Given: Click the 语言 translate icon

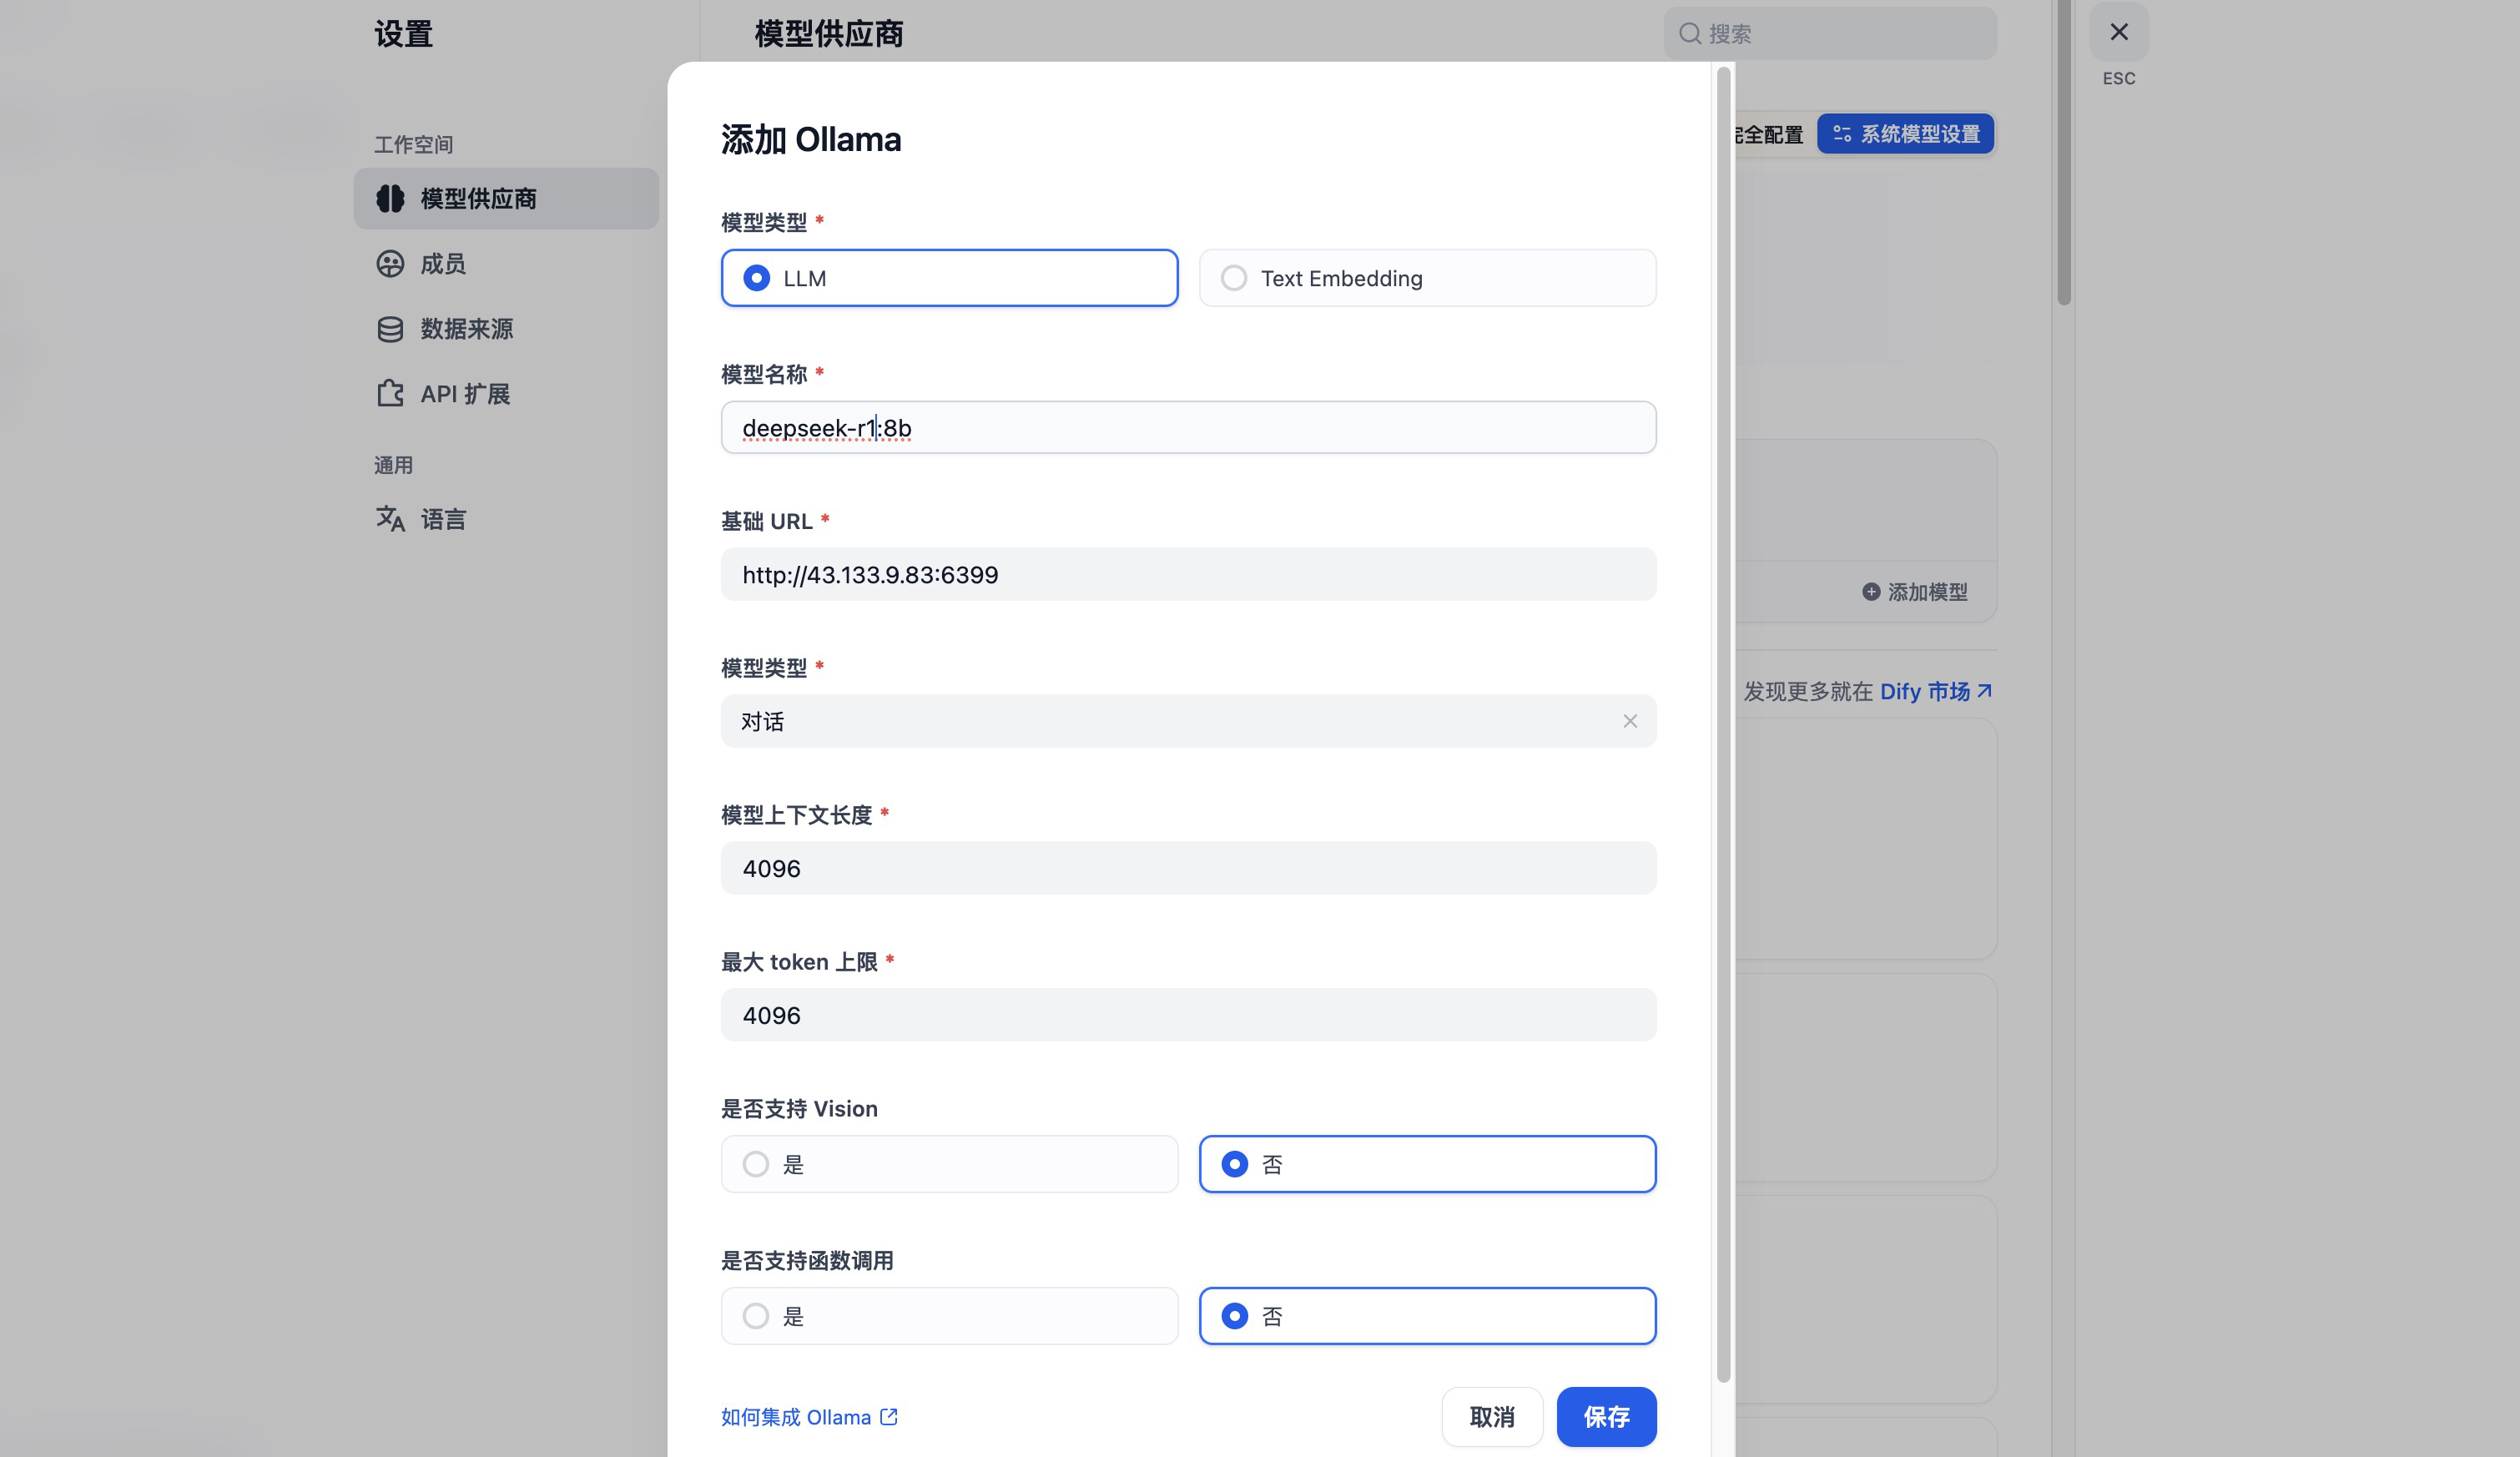Looking at the screenshot, I should coord(390,519).
